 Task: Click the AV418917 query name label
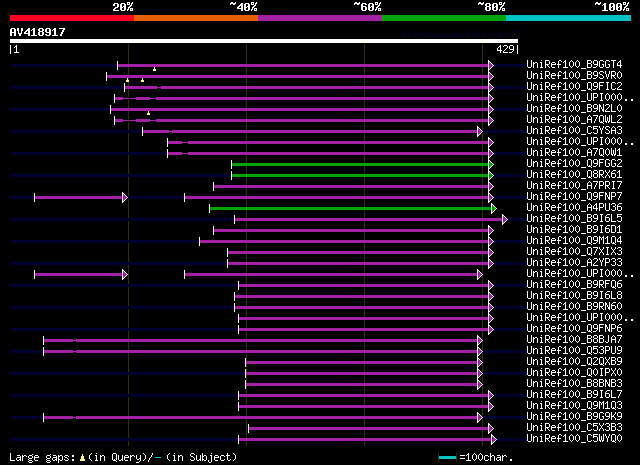(x=38, y=32)
